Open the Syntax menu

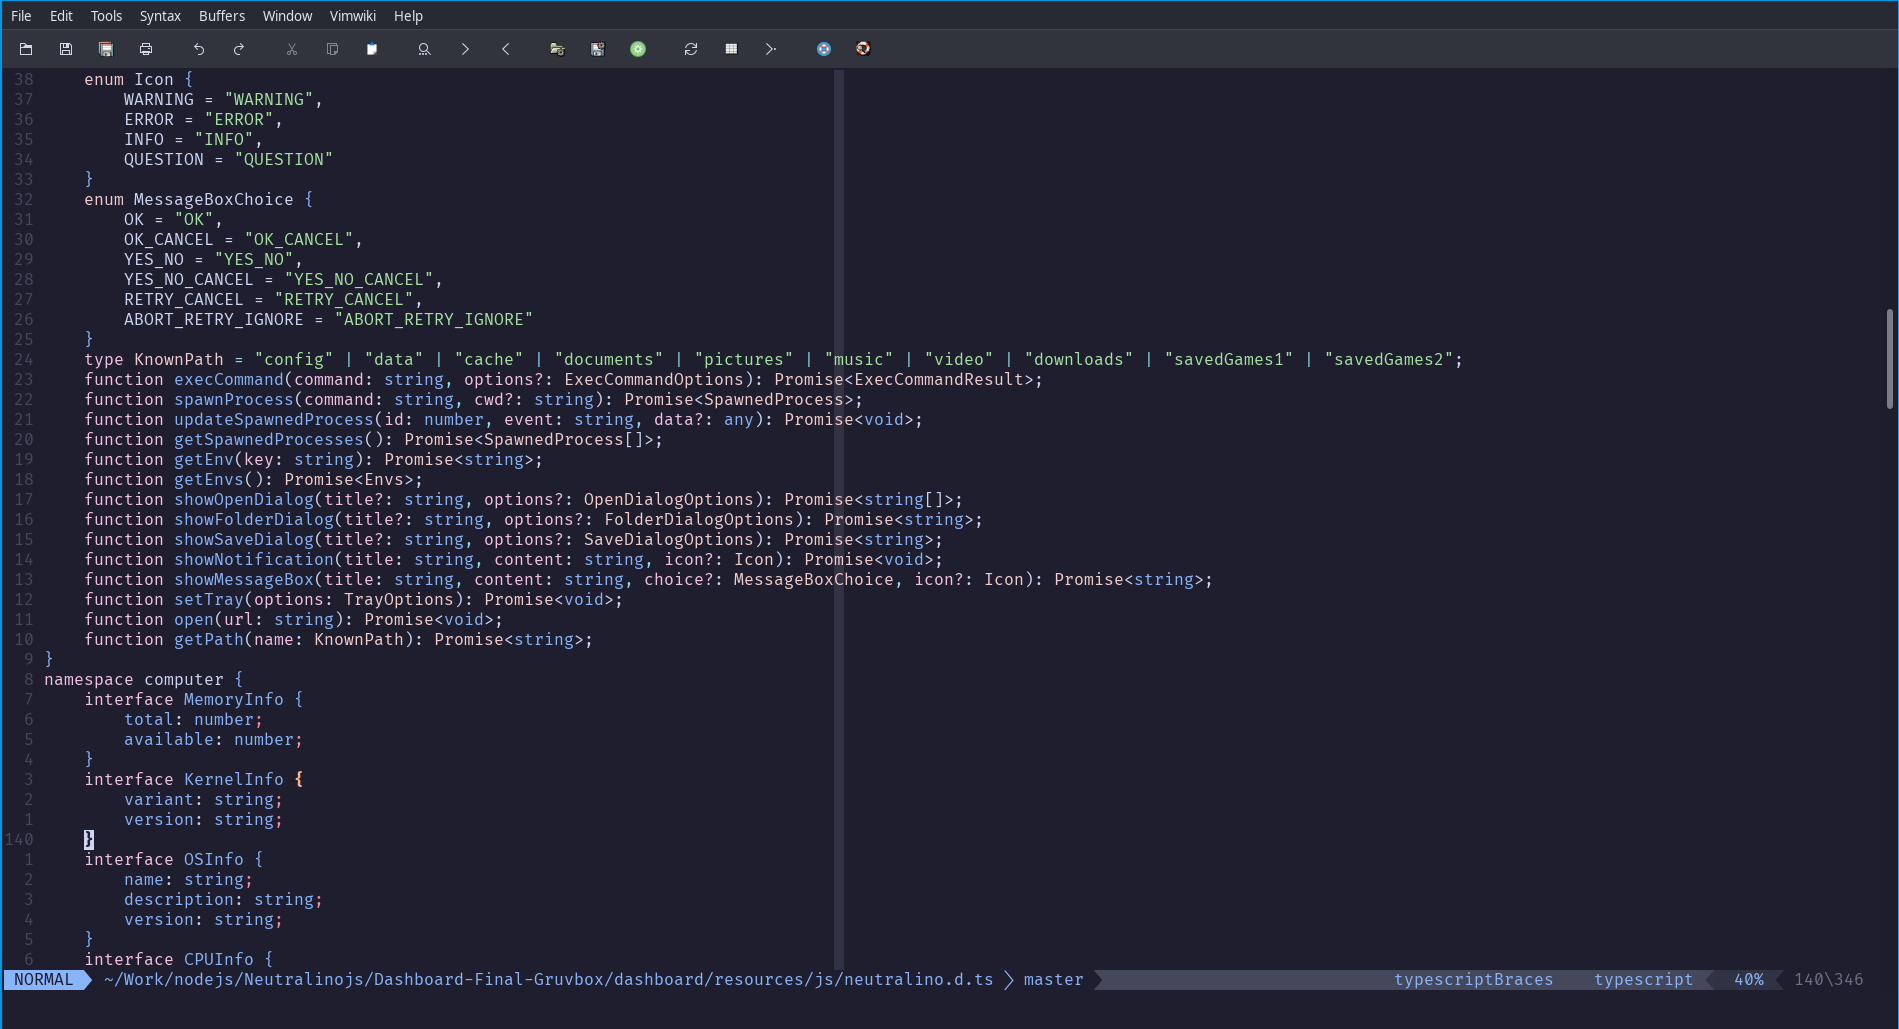point(160,16)
